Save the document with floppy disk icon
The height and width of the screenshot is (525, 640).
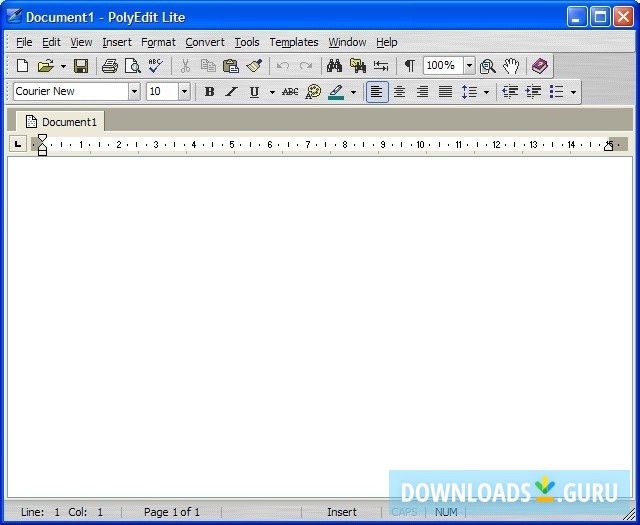coord(81,66)
